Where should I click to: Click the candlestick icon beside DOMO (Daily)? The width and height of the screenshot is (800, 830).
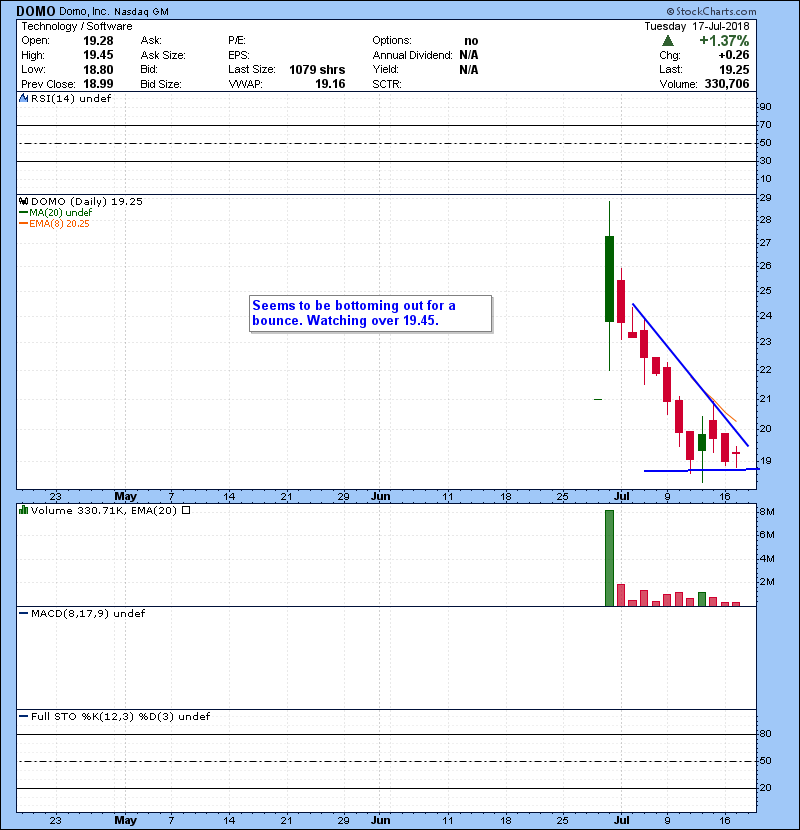[x=23, y=201]
